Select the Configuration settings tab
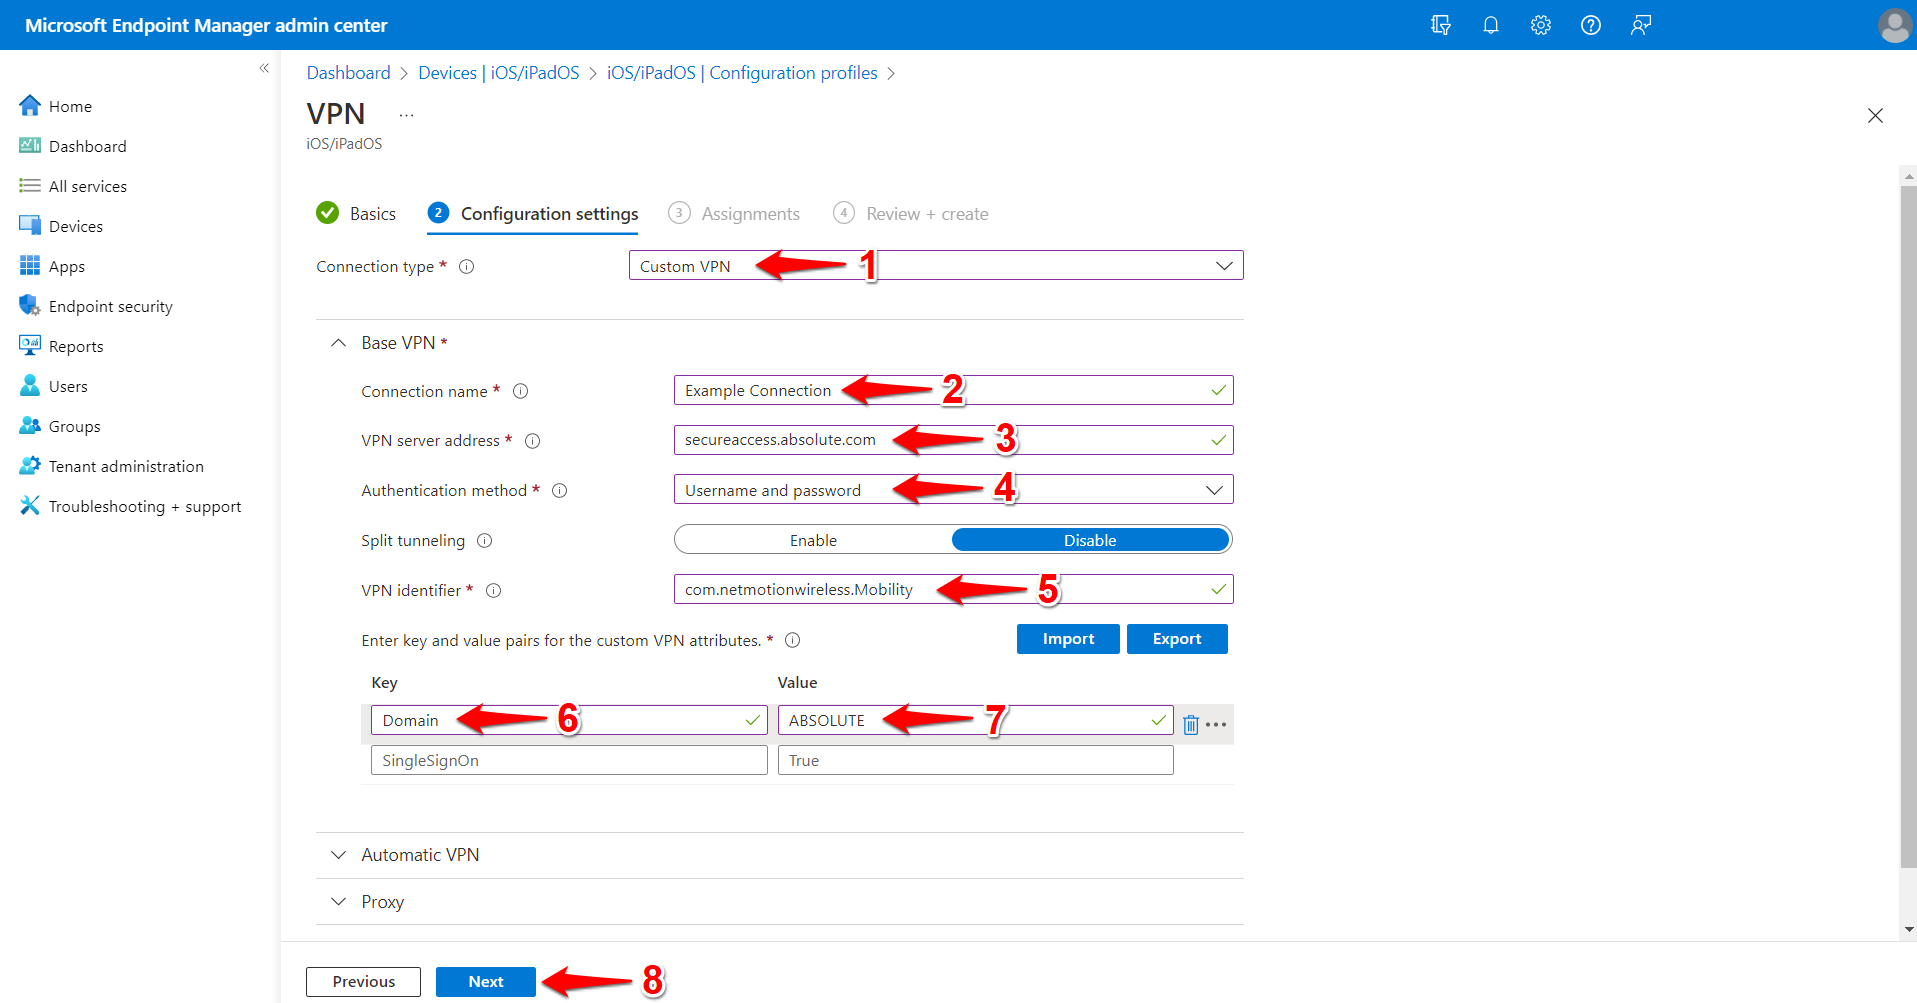 533,213
